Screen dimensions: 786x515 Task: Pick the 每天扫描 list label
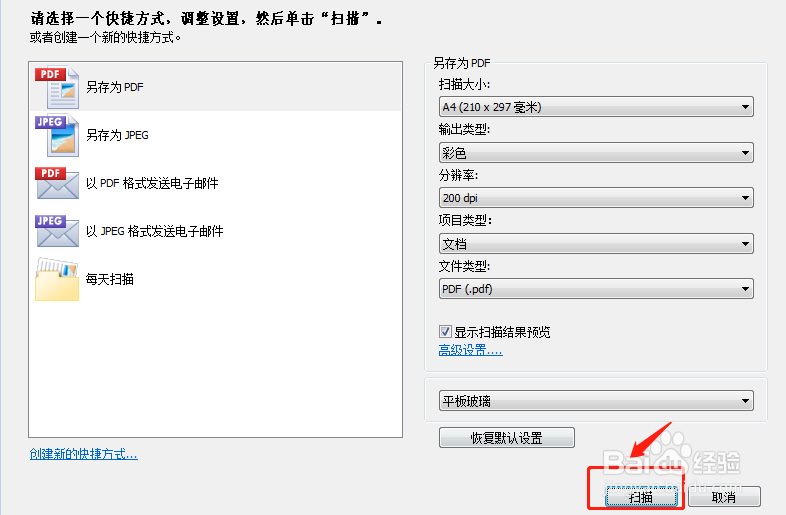click(110, 279)
